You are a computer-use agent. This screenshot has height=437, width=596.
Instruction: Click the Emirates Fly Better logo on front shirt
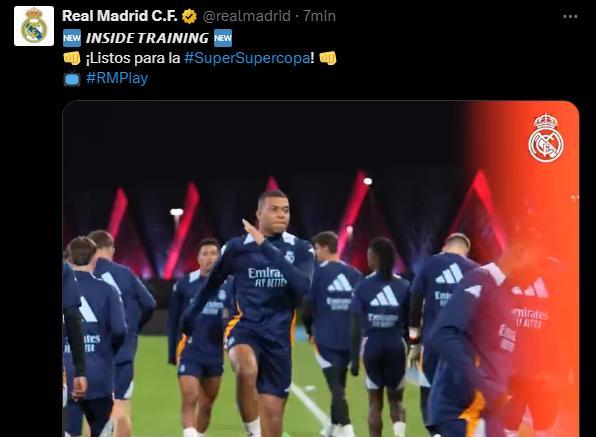[267, 277]
